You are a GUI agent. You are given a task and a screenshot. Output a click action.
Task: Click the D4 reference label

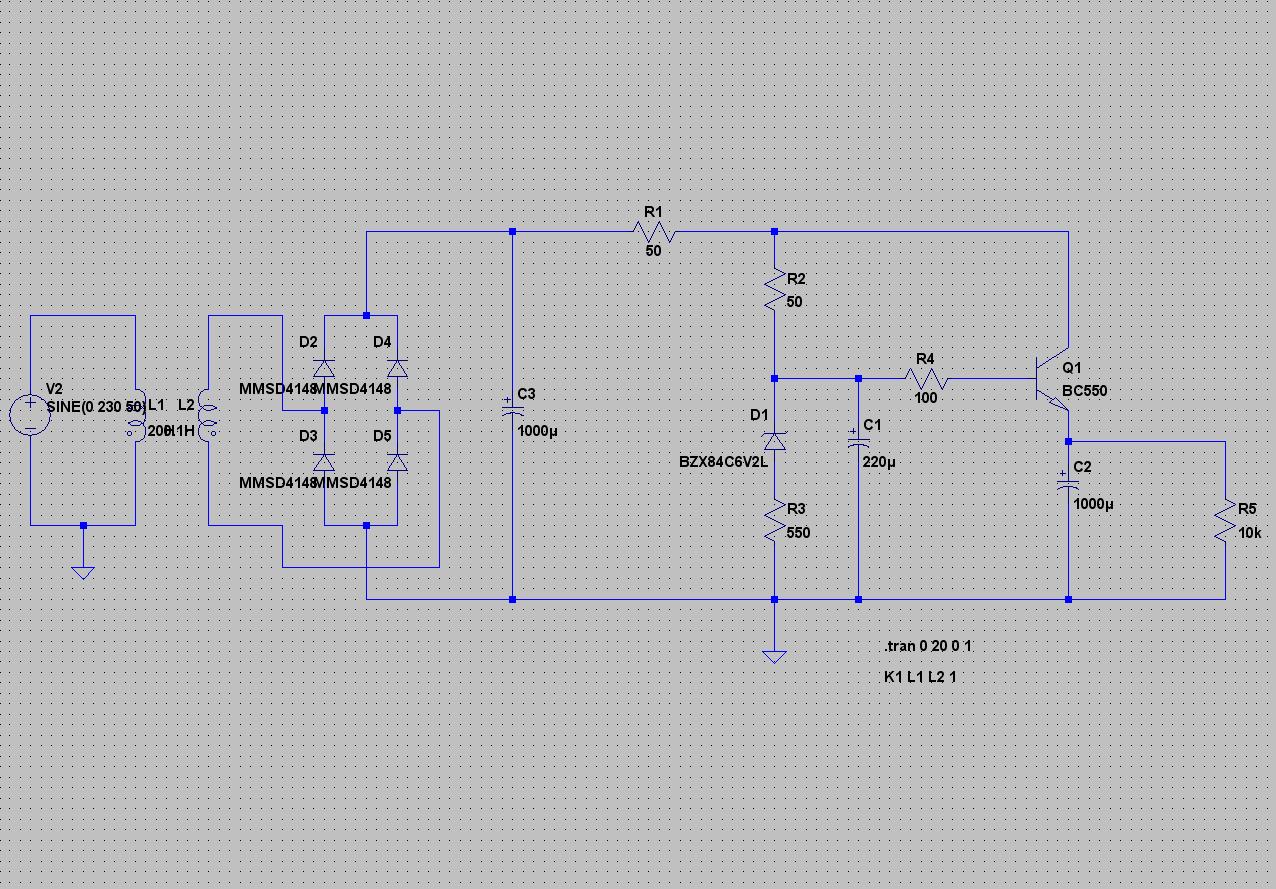point(382,342)
